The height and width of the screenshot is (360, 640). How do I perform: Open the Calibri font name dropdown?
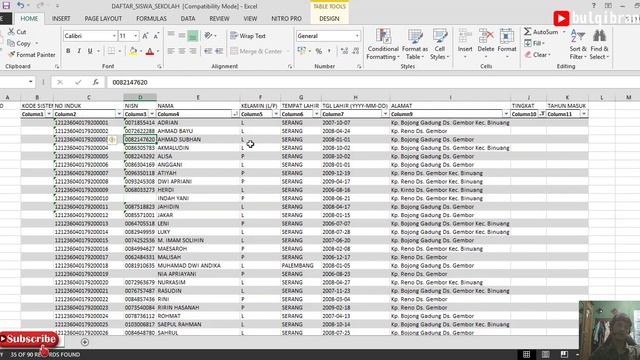coord(114,36)
